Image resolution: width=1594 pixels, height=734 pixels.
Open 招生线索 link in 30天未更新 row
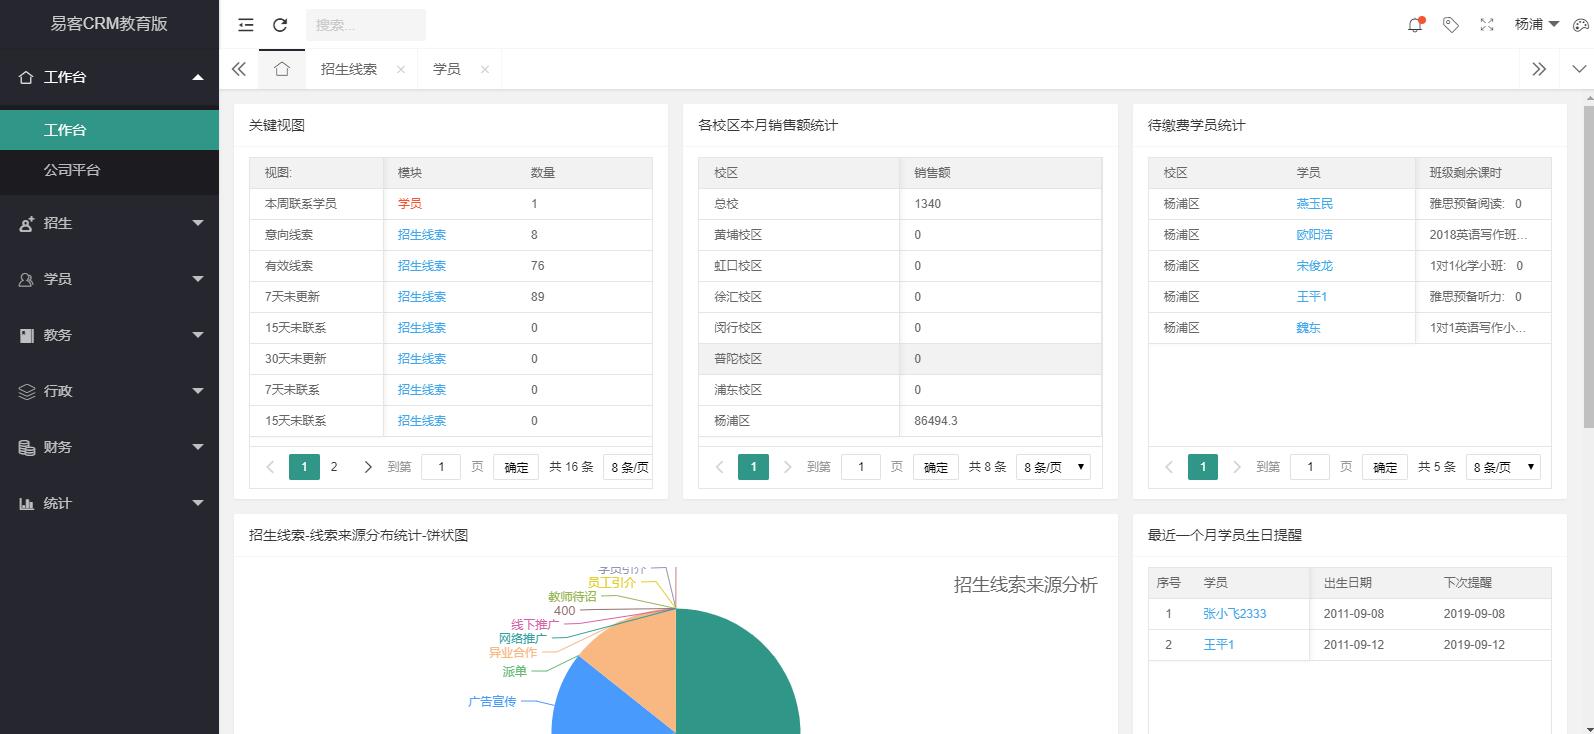422,359
